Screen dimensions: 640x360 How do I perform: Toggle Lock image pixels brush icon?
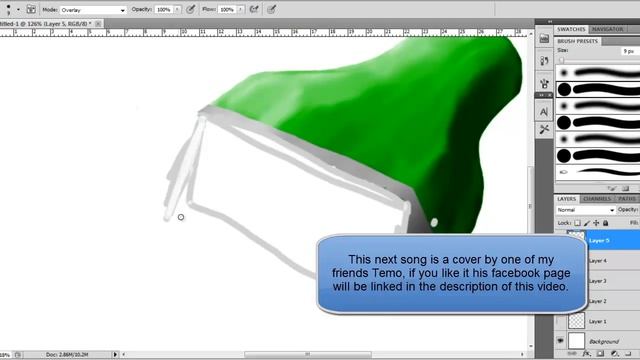(587, 223)
